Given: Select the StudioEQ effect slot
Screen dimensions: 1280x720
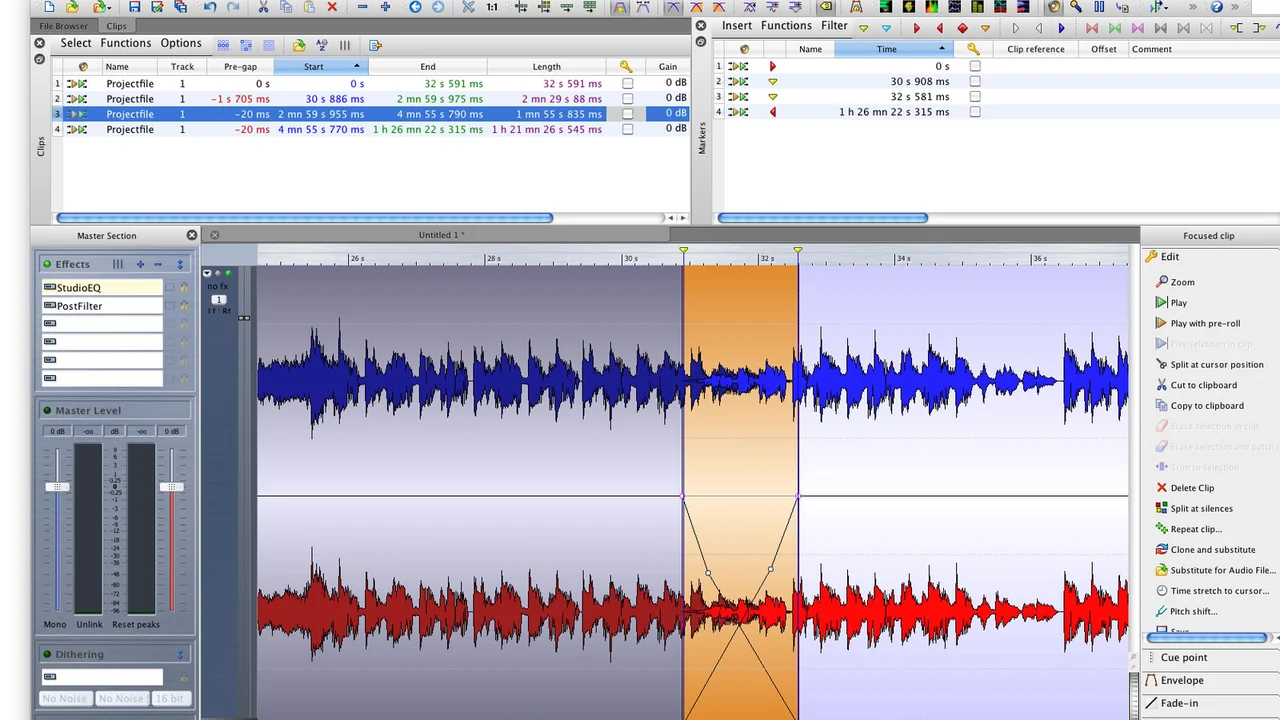Looking at the screenshot, I should point(102,288).
